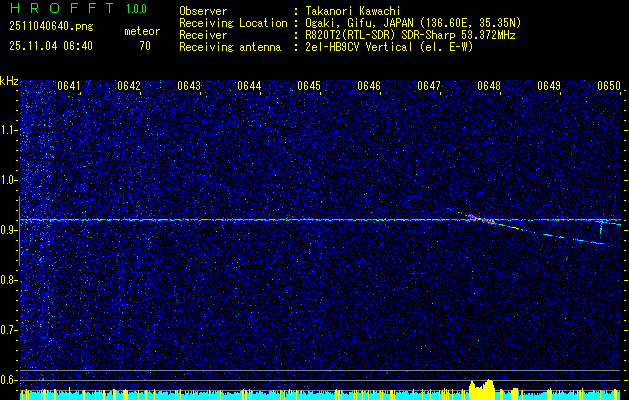Click the 0646 time label

(x=369, y=87)
